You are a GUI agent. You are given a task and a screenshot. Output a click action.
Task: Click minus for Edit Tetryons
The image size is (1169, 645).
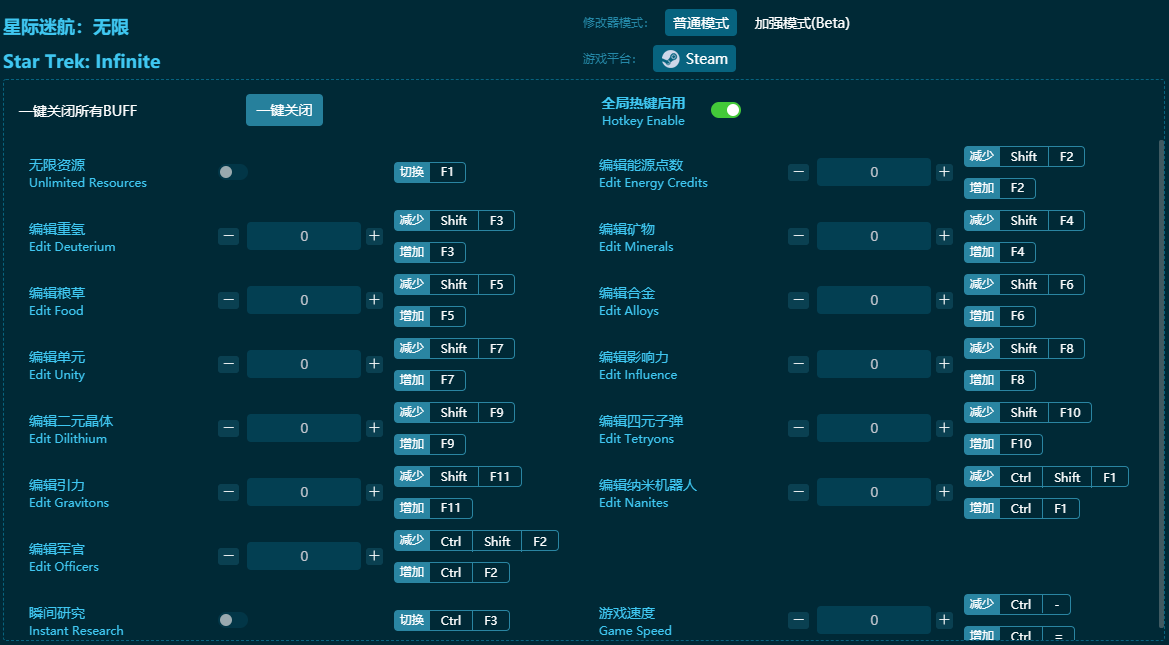[x=798, y=429]
